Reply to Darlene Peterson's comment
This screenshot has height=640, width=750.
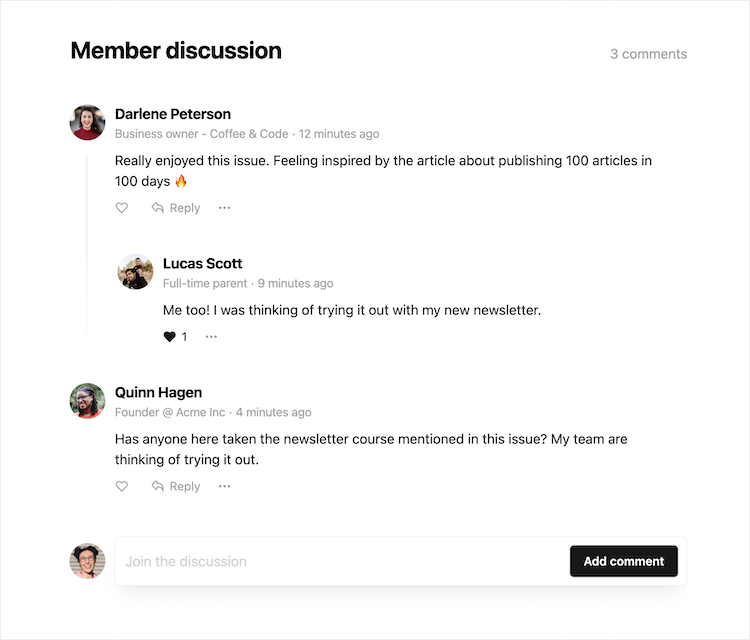(x=176, y=208)
